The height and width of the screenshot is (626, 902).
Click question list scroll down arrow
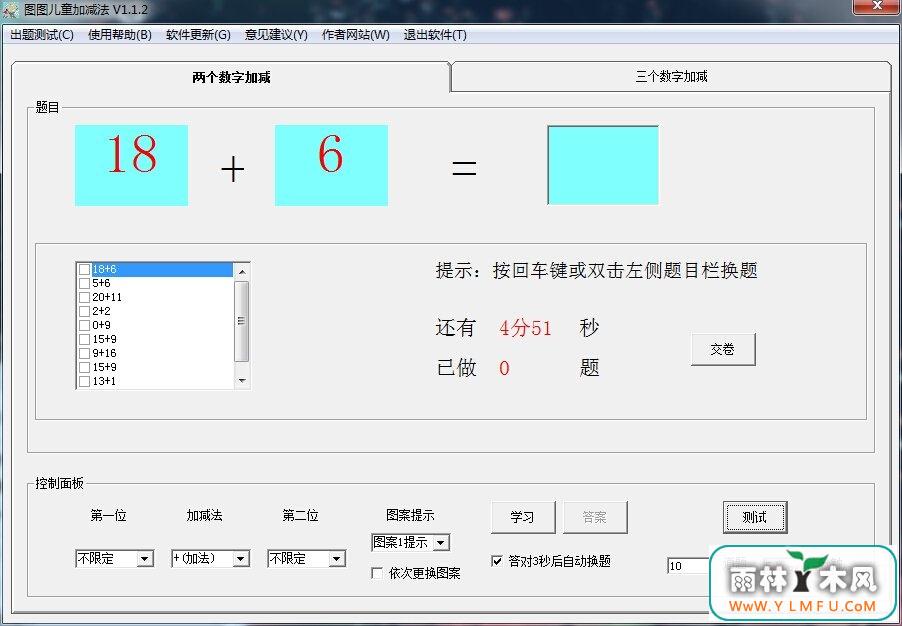tap(242, 380)
